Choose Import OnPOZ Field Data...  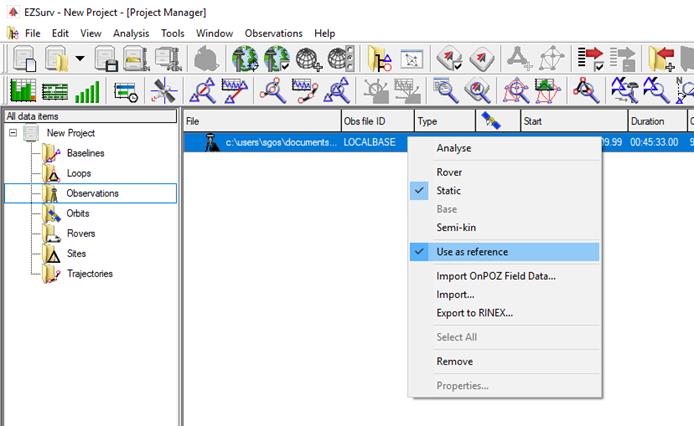[505, 276]
